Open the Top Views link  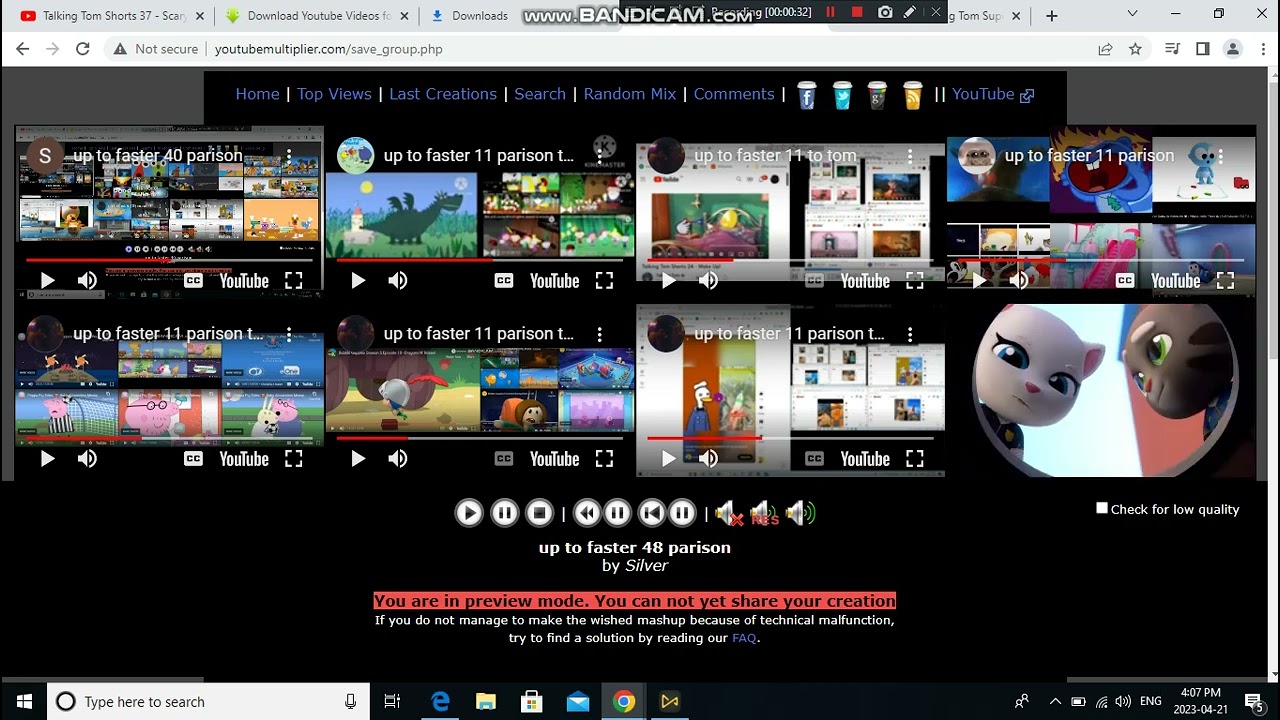click(x=334, y=94)
